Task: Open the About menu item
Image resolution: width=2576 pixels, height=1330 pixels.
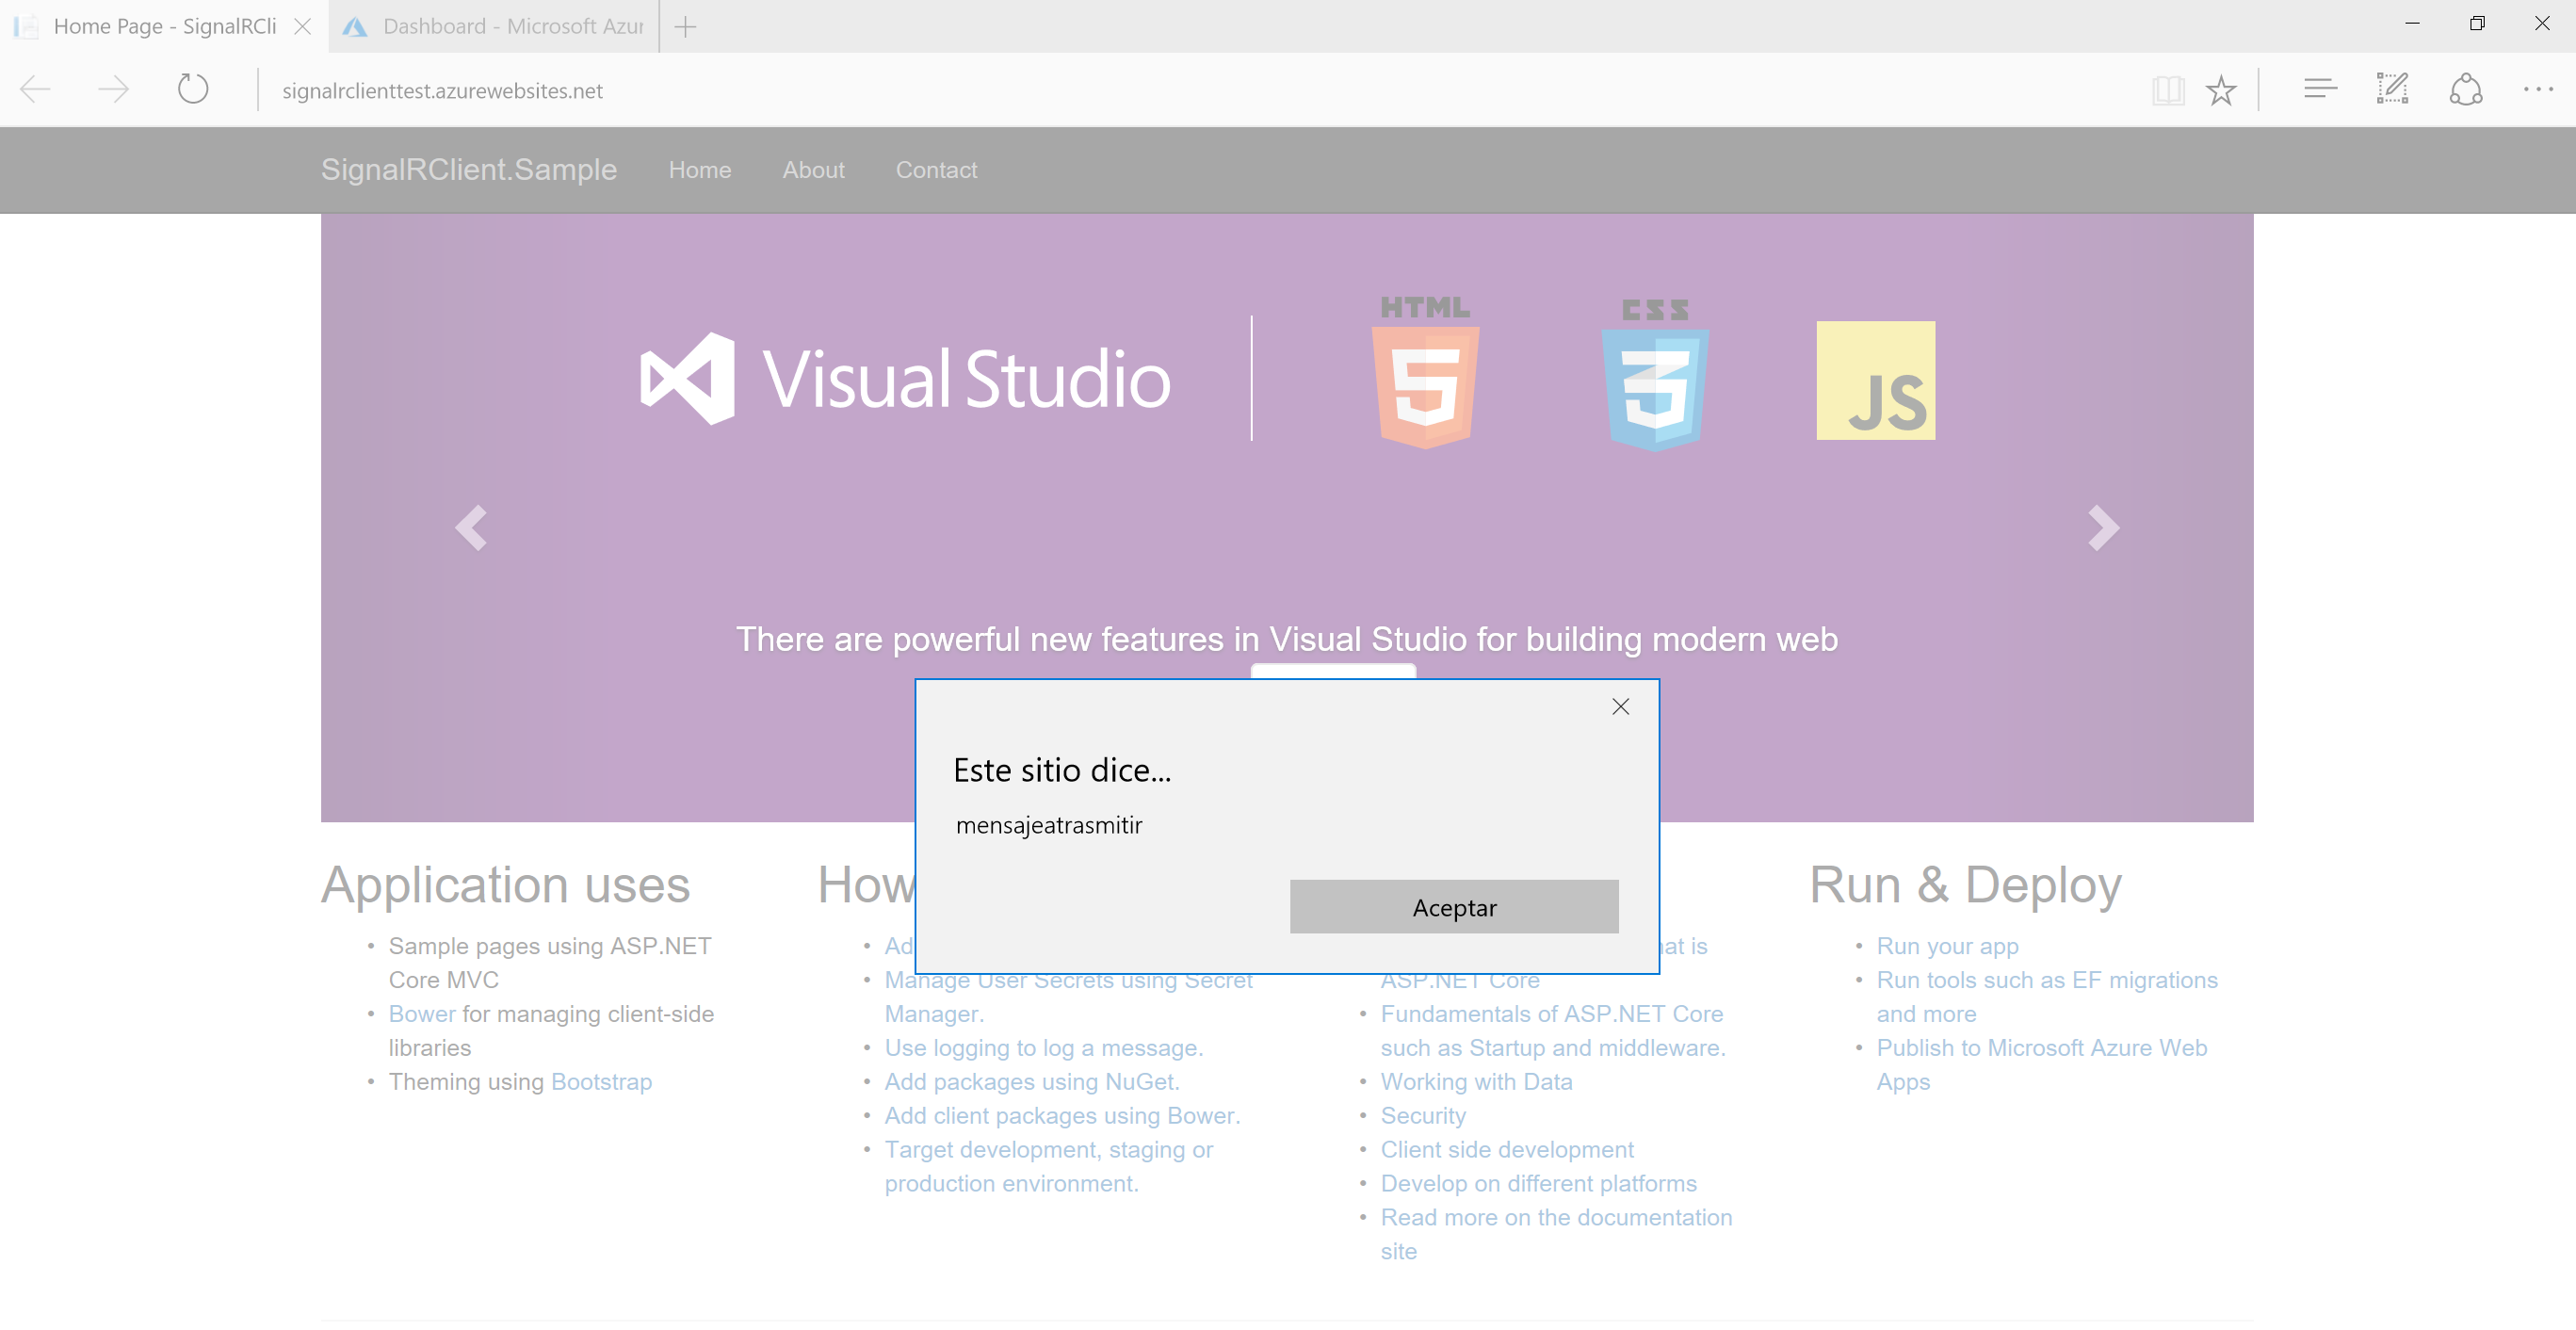Action: 813,170
